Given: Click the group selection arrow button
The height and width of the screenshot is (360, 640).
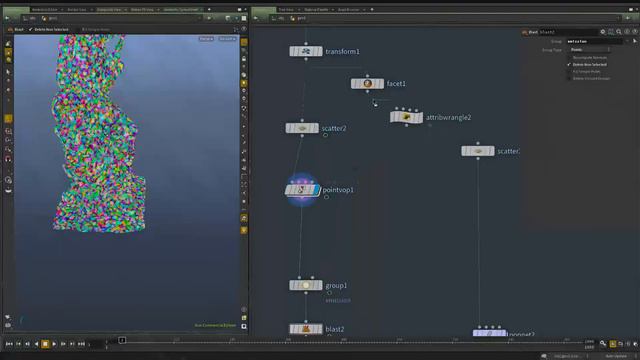Looking at the screenshot, I should click(635, 41).
